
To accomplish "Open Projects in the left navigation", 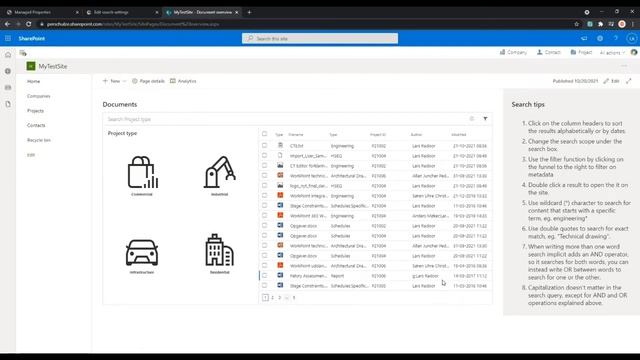I will 35,111.
